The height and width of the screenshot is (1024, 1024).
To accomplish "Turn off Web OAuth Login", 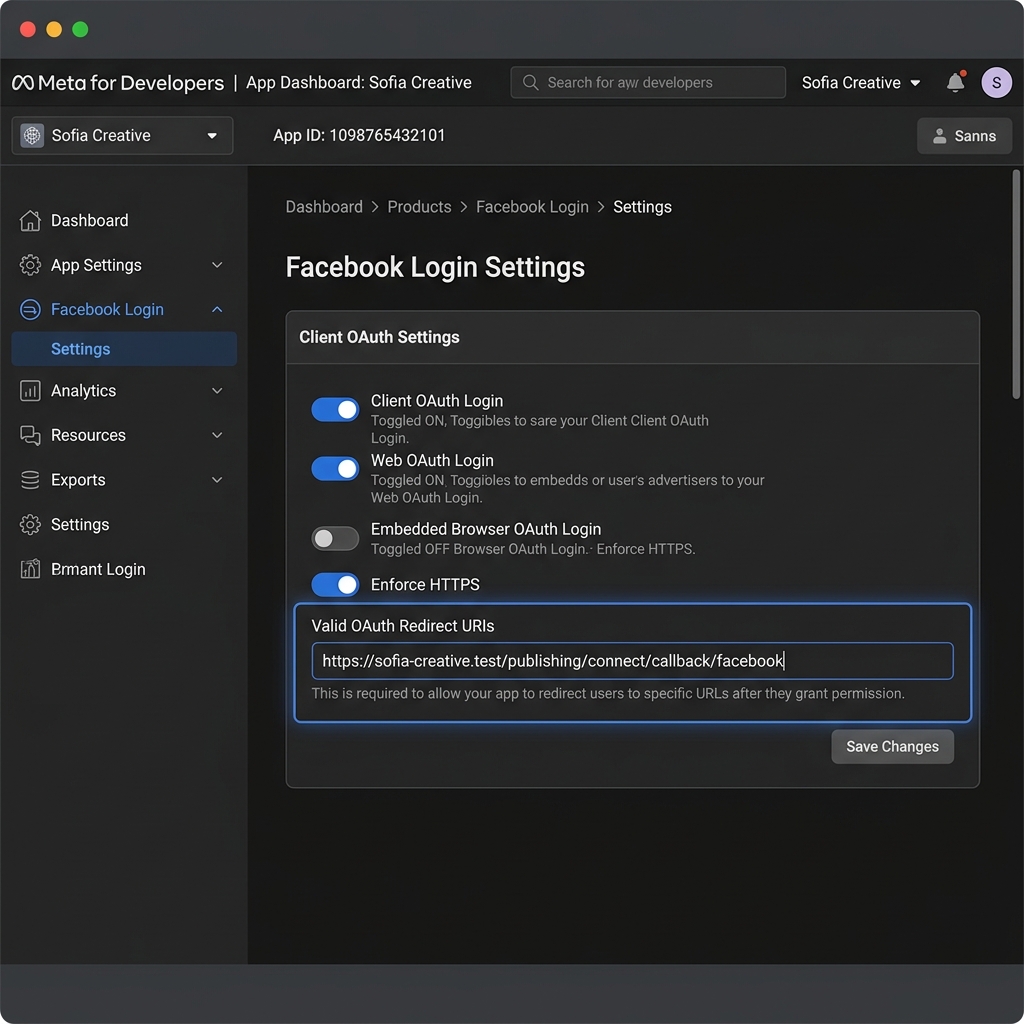I will (335, 468).
